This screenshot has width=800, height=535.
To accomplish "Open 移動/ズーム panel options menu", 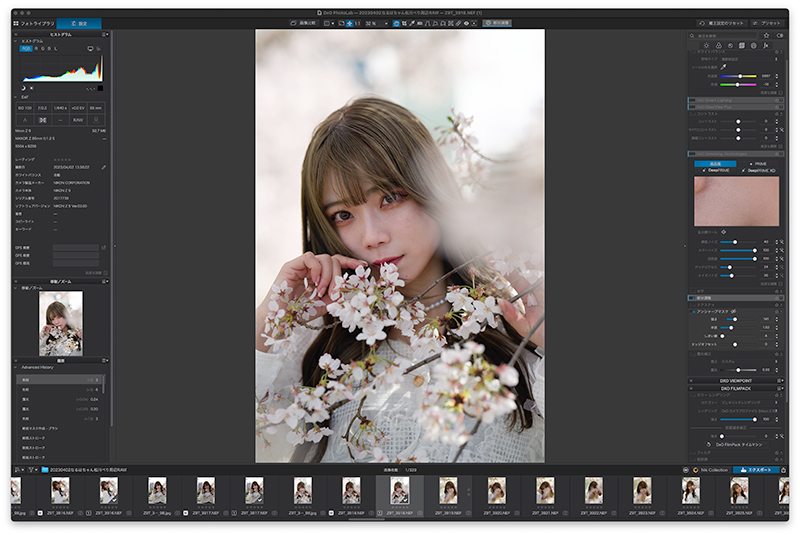I will click(105, 281).
